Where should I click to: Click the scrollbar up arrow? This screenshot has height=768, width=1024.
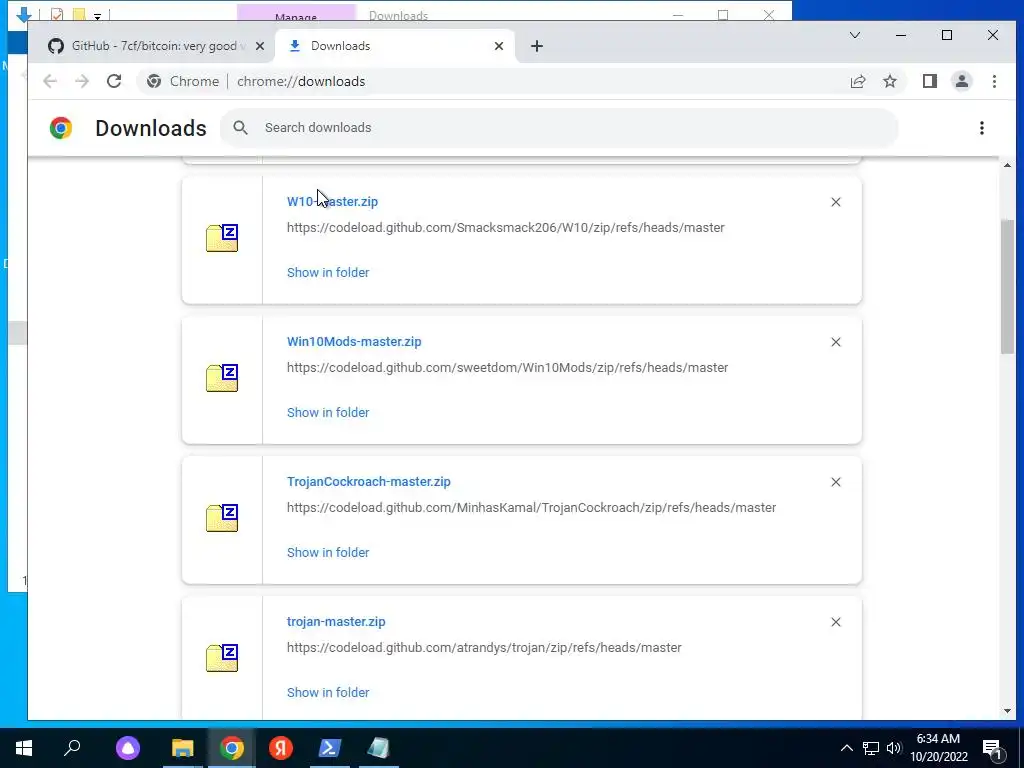click(1007, 165)
